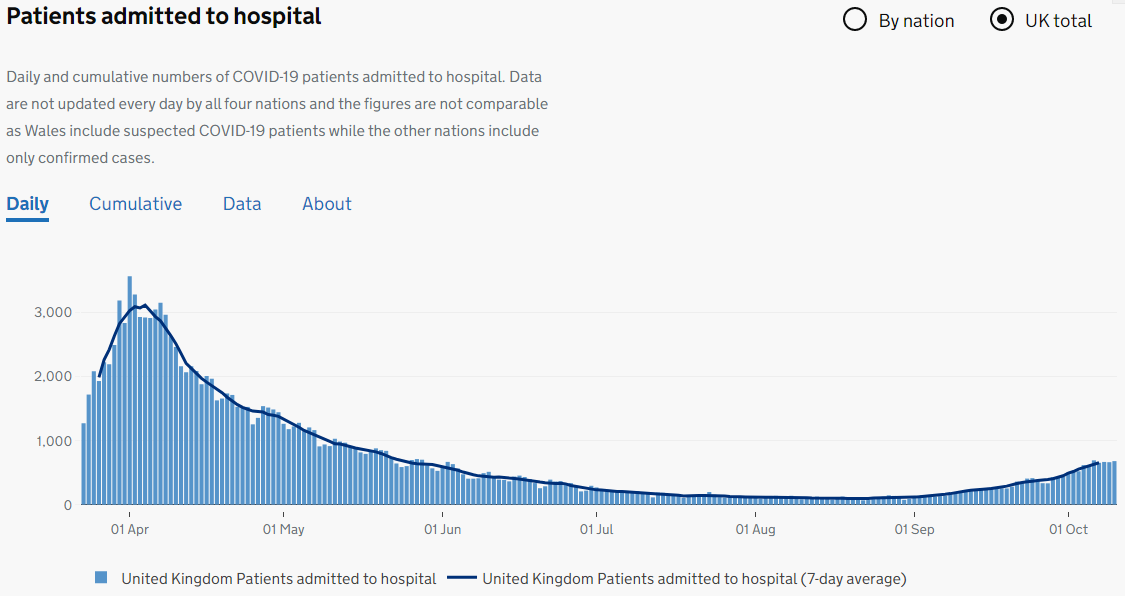Image resolution: width=1125 pixels, height=596 pixels.
Task: Open the Data tab
Action: click(x=242, y=204)
